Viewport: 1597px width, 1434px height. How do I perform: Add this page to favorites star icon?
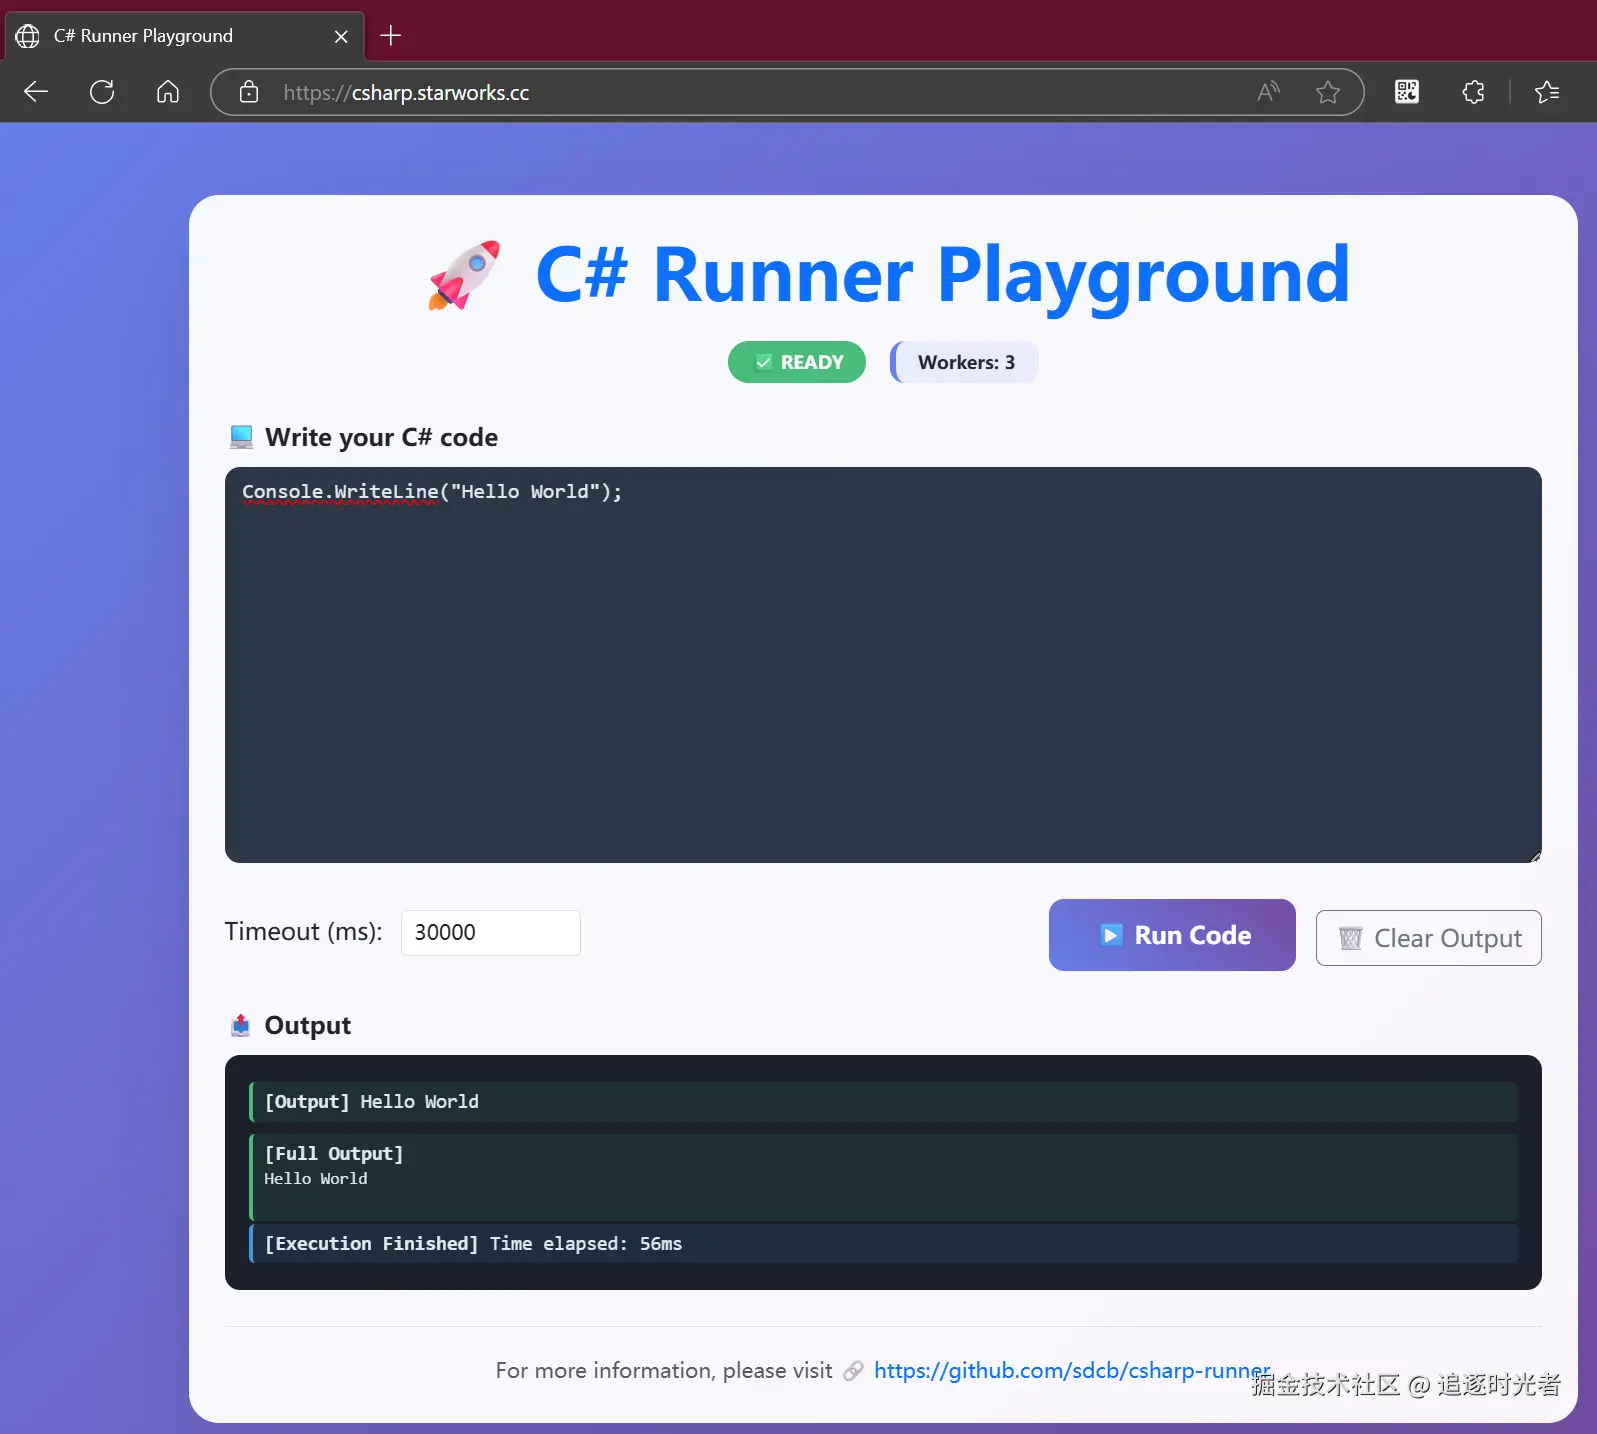point(1328,92)
